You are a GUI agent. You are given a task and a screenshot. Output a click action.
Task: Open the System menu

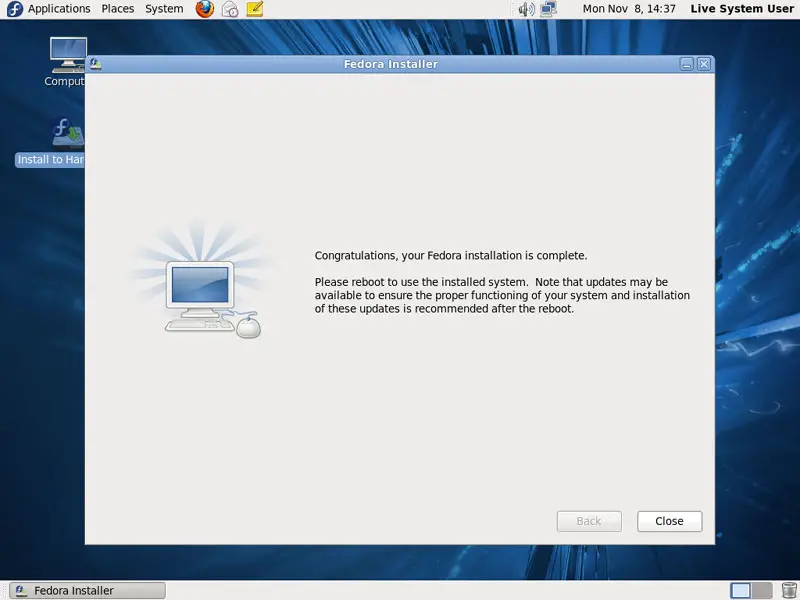(164, 9)
